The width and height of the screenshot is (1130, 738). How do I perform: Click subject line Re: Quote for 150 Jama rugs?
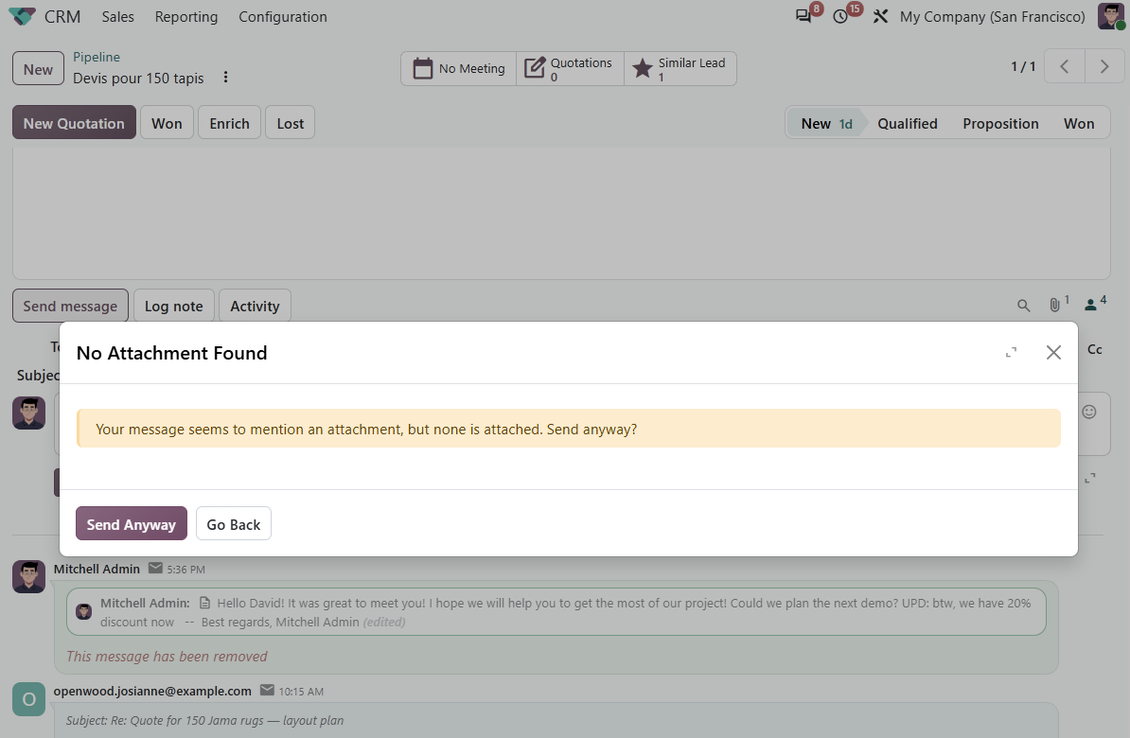[x=205, y=720]
